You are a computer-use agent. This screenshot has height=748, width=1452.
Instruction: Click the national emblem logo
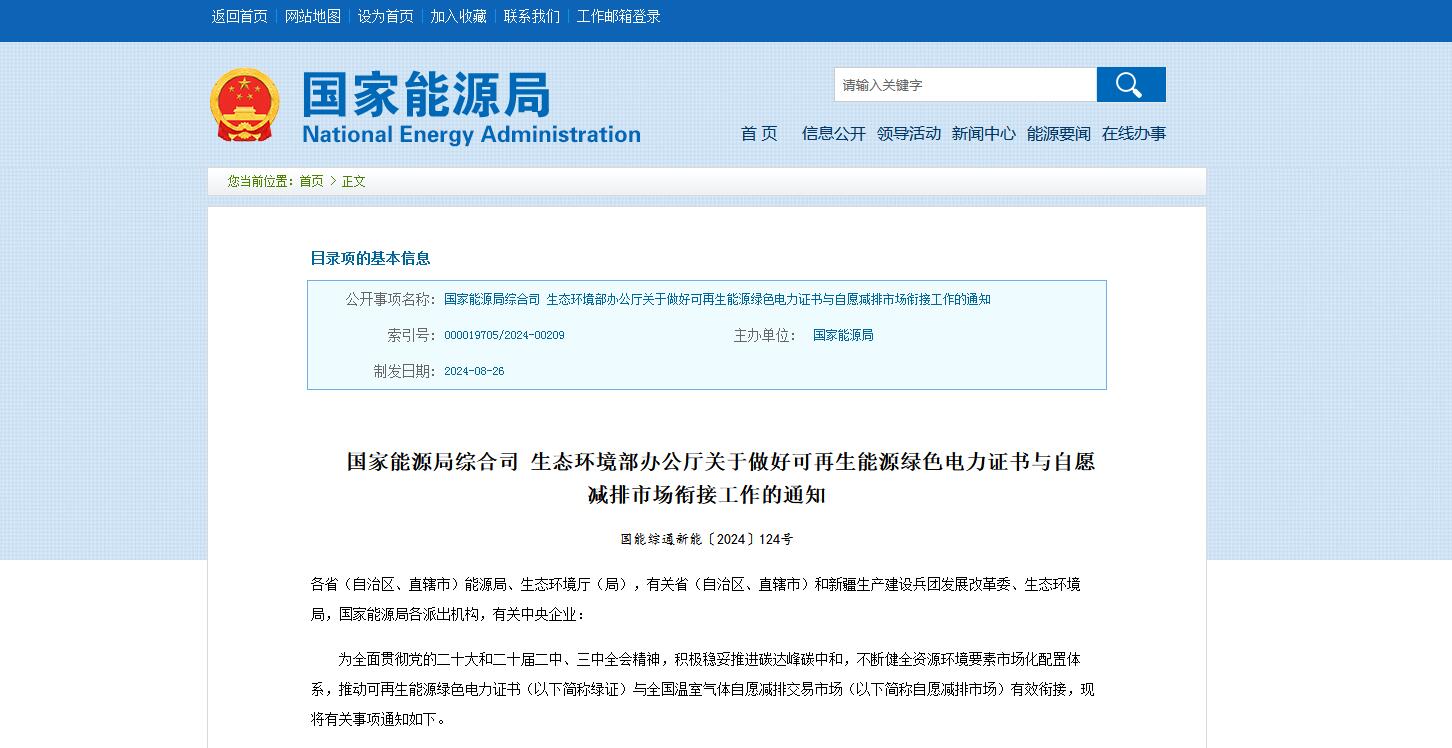[244, 105]
